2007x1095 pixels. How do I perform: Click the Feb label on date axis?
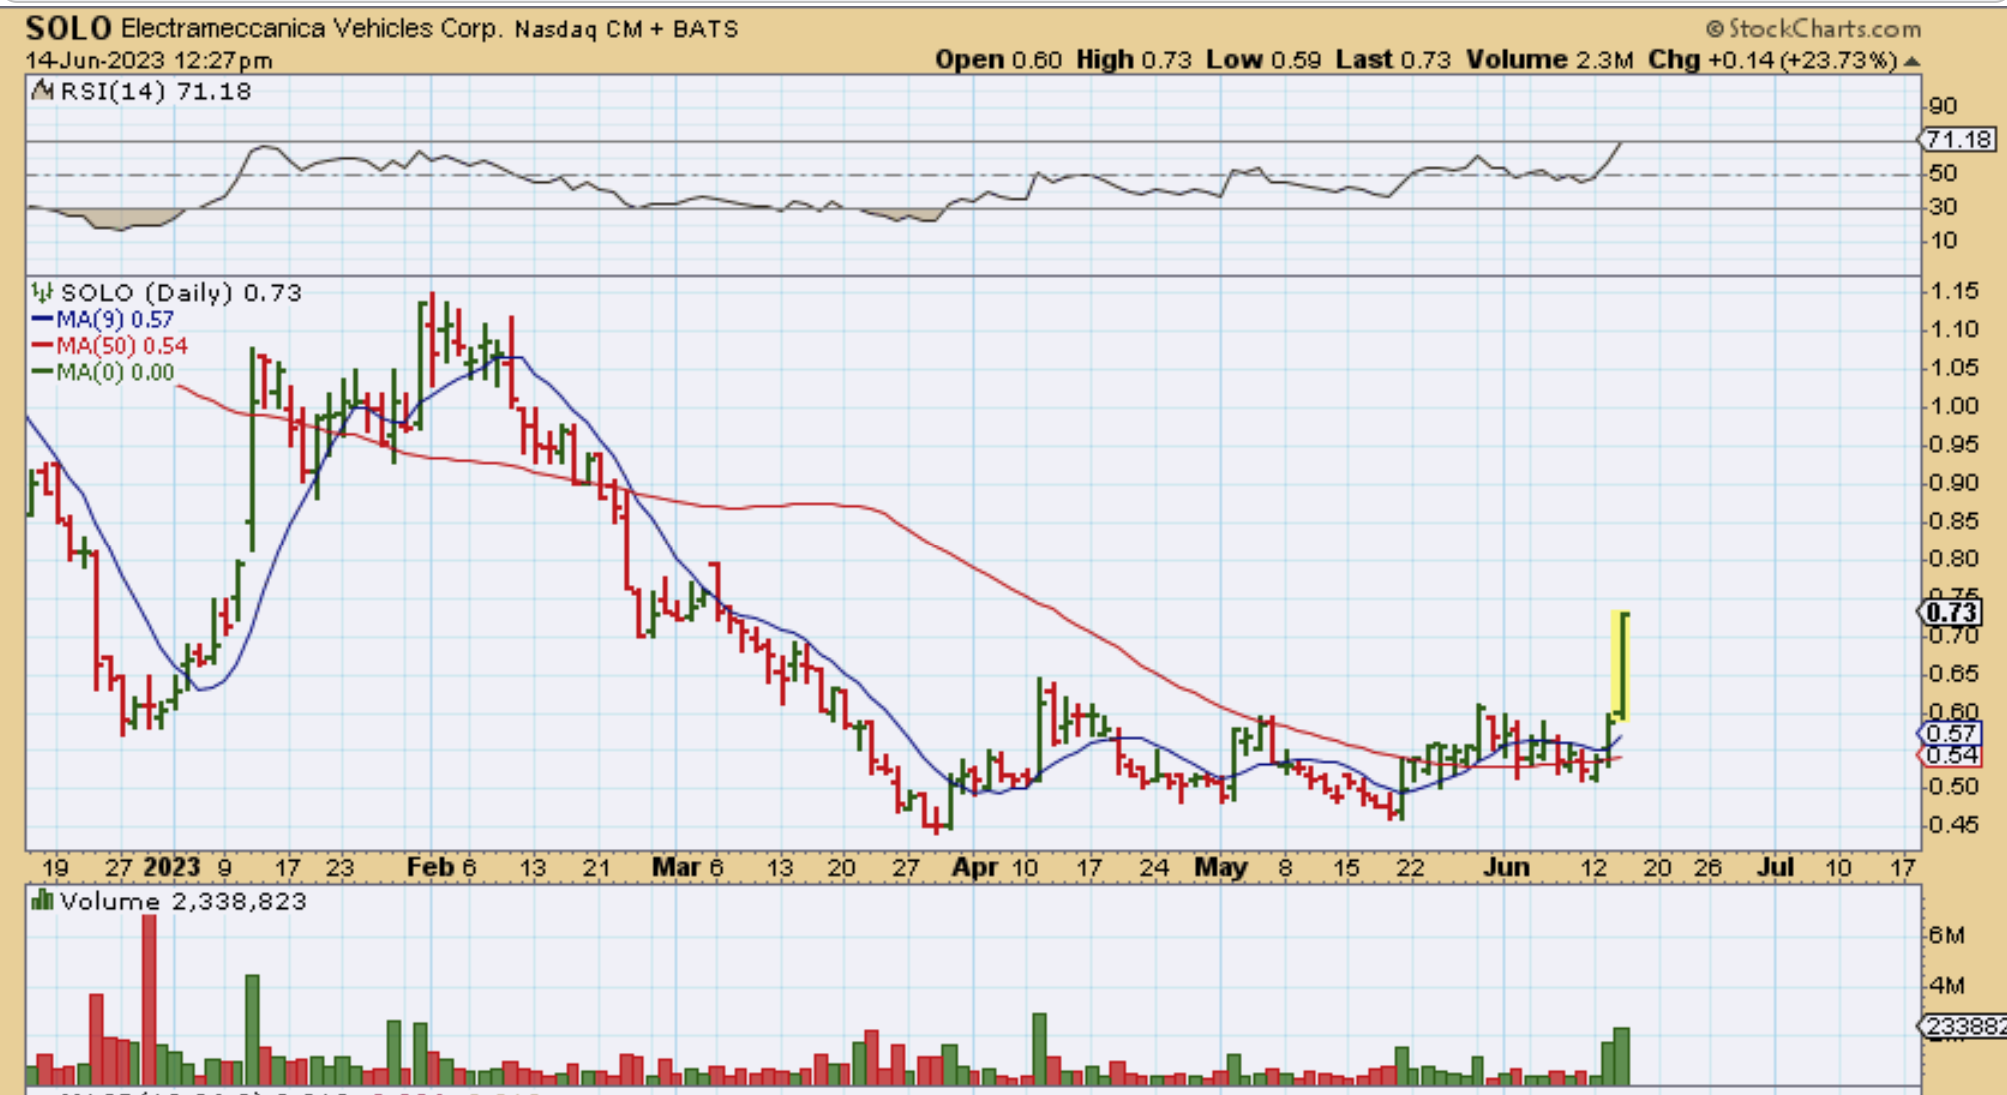coord(430,867)
